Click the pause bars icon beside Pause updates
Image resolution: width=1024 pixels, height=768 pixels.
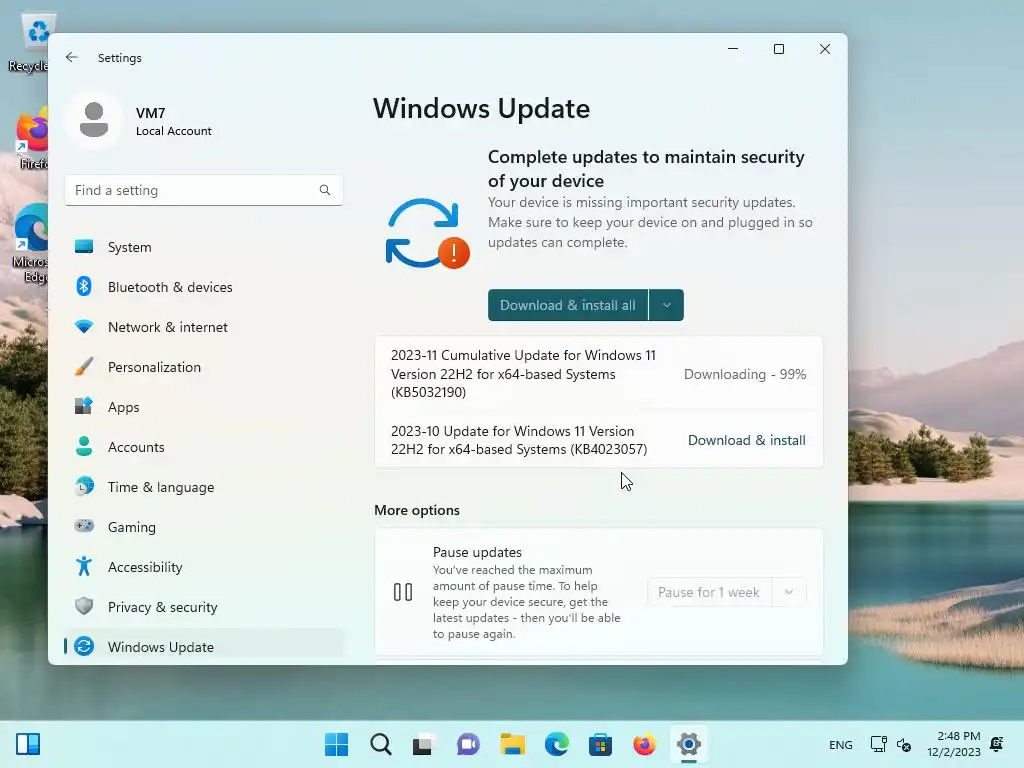tap(403, 592)
